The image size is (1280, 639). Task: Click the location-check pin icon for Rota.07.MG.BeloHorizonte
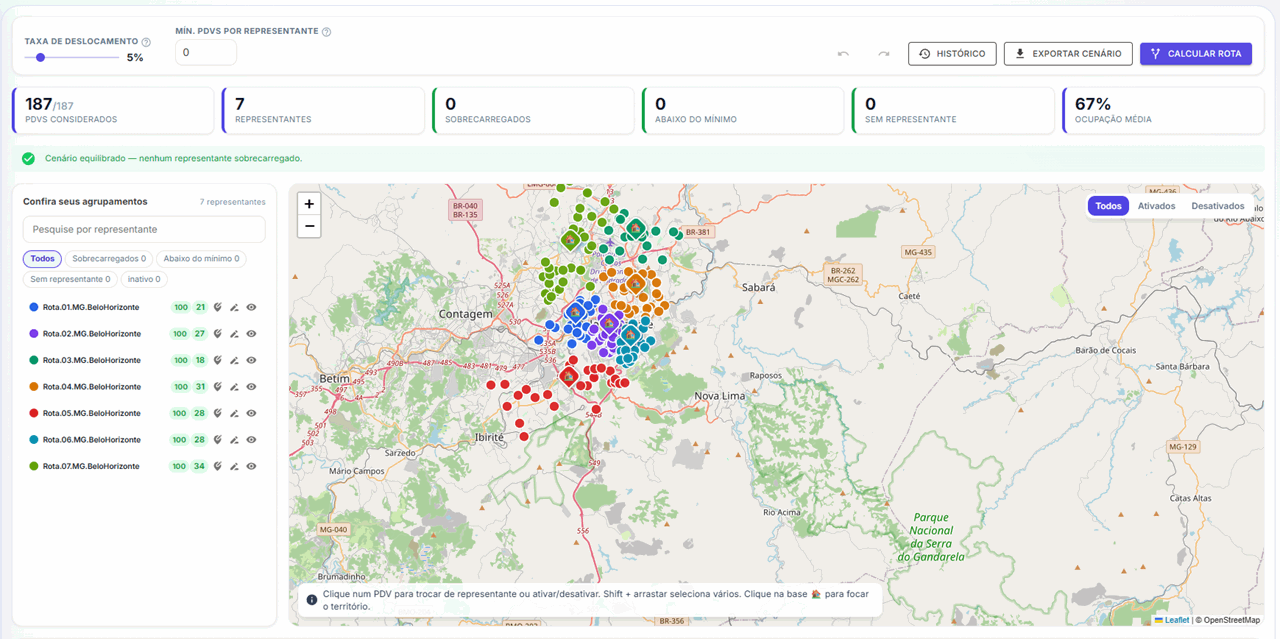pyautogui.click(x=218, y=467)
